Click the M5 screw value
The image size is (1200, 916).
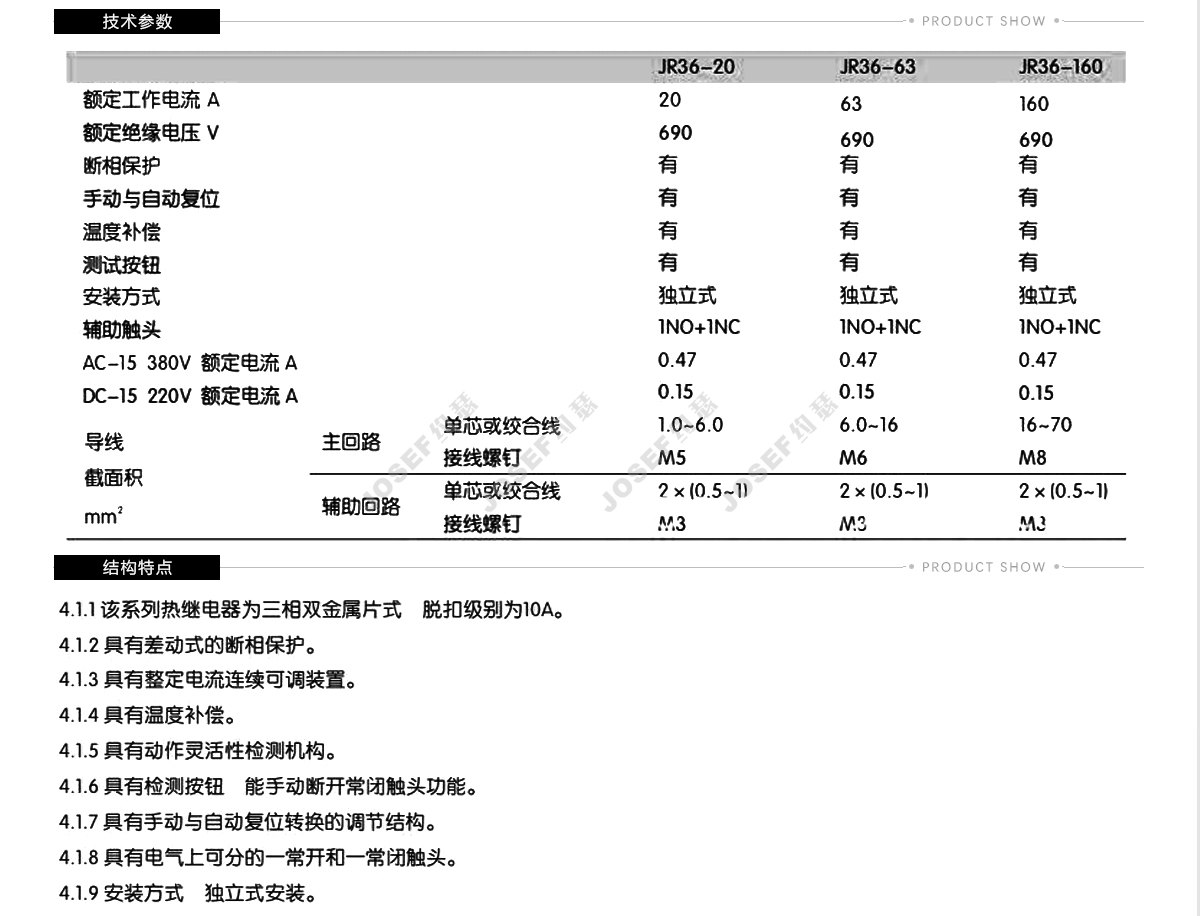672,458
